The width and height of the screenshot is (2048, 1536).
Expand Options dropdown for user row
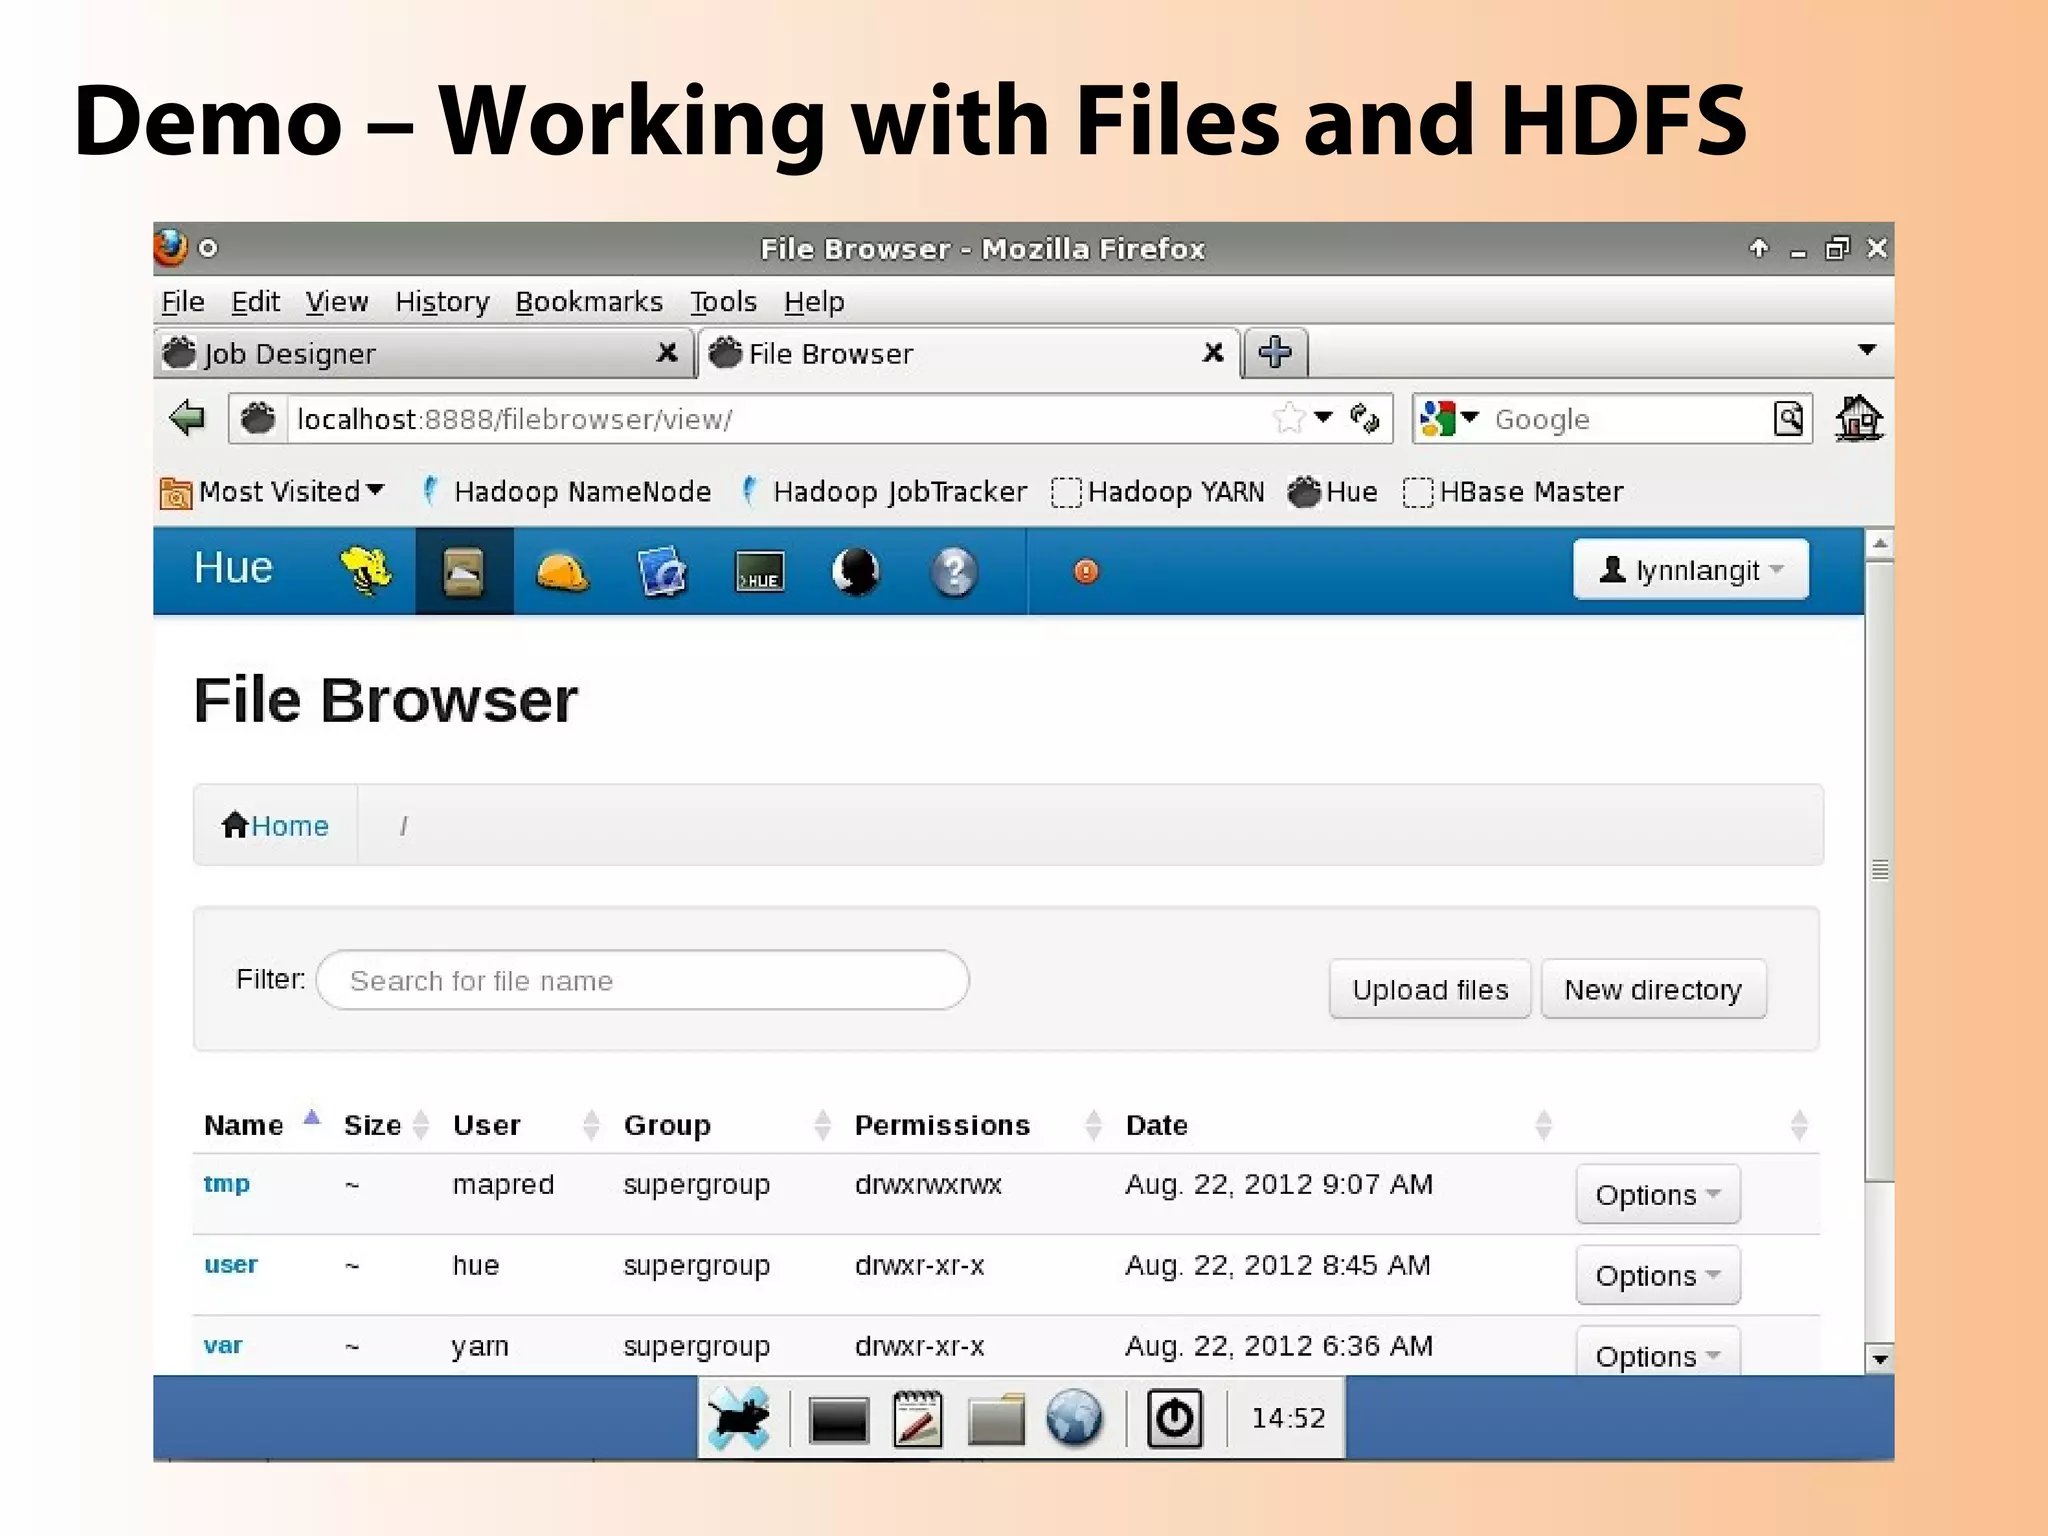(1657, 1275)
